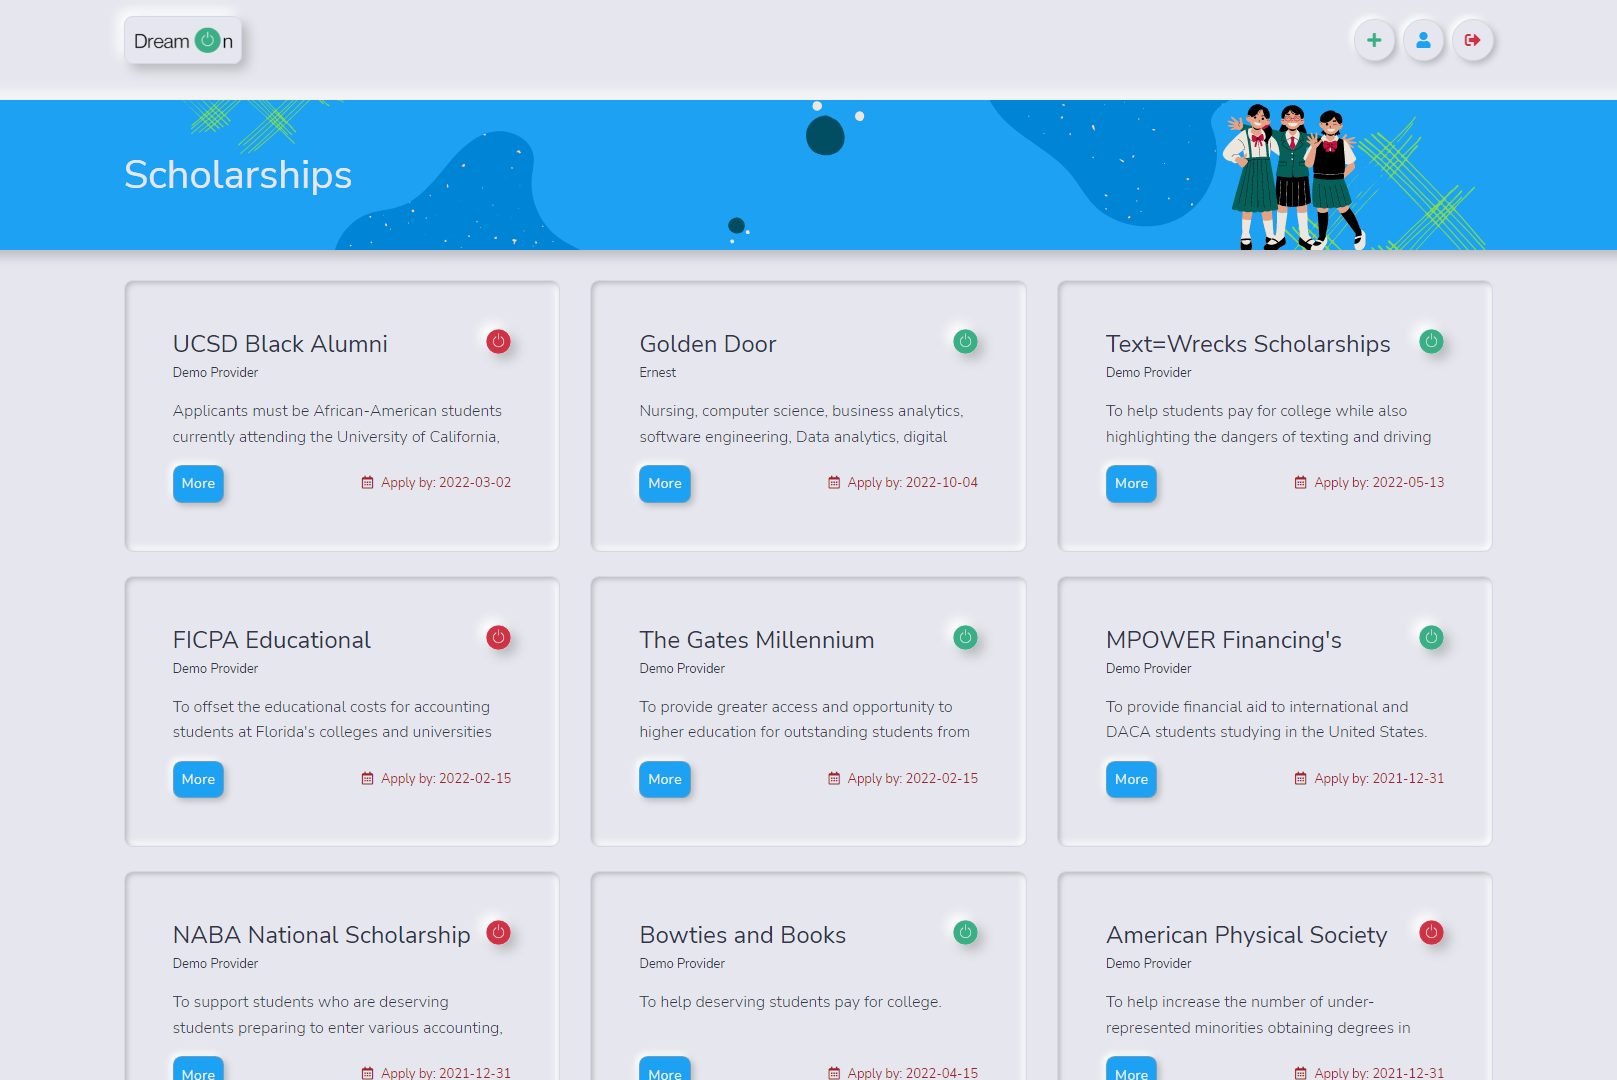Click More on the FICPA Educational card
The image size is (1617, 1080).
[198, 779]
